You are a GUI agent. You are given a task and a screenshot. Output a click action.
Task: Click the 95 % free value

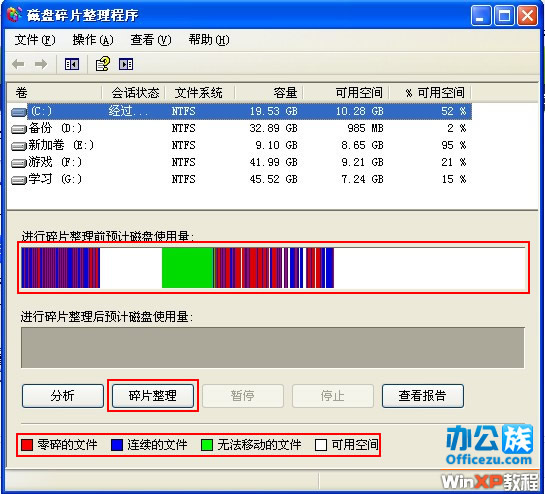click(x=454, y=145)
